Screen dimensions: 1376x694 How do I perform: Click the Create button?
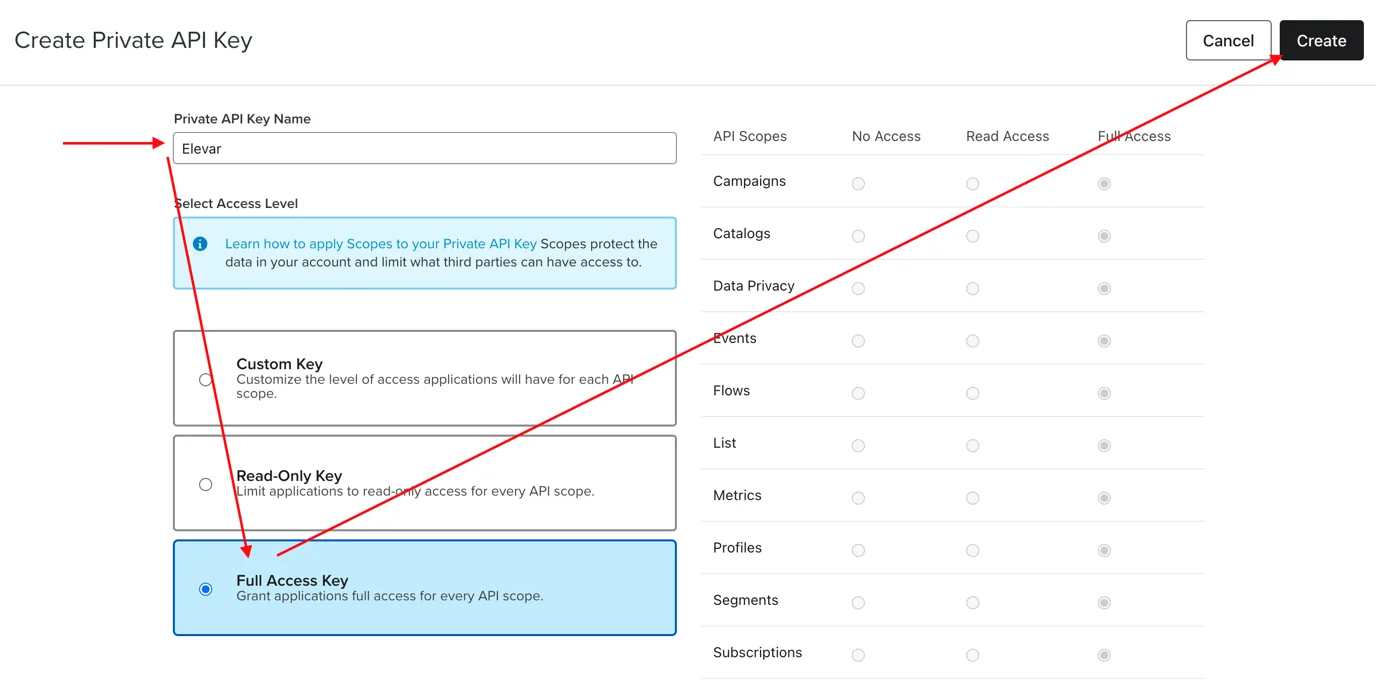point(1321,41)
